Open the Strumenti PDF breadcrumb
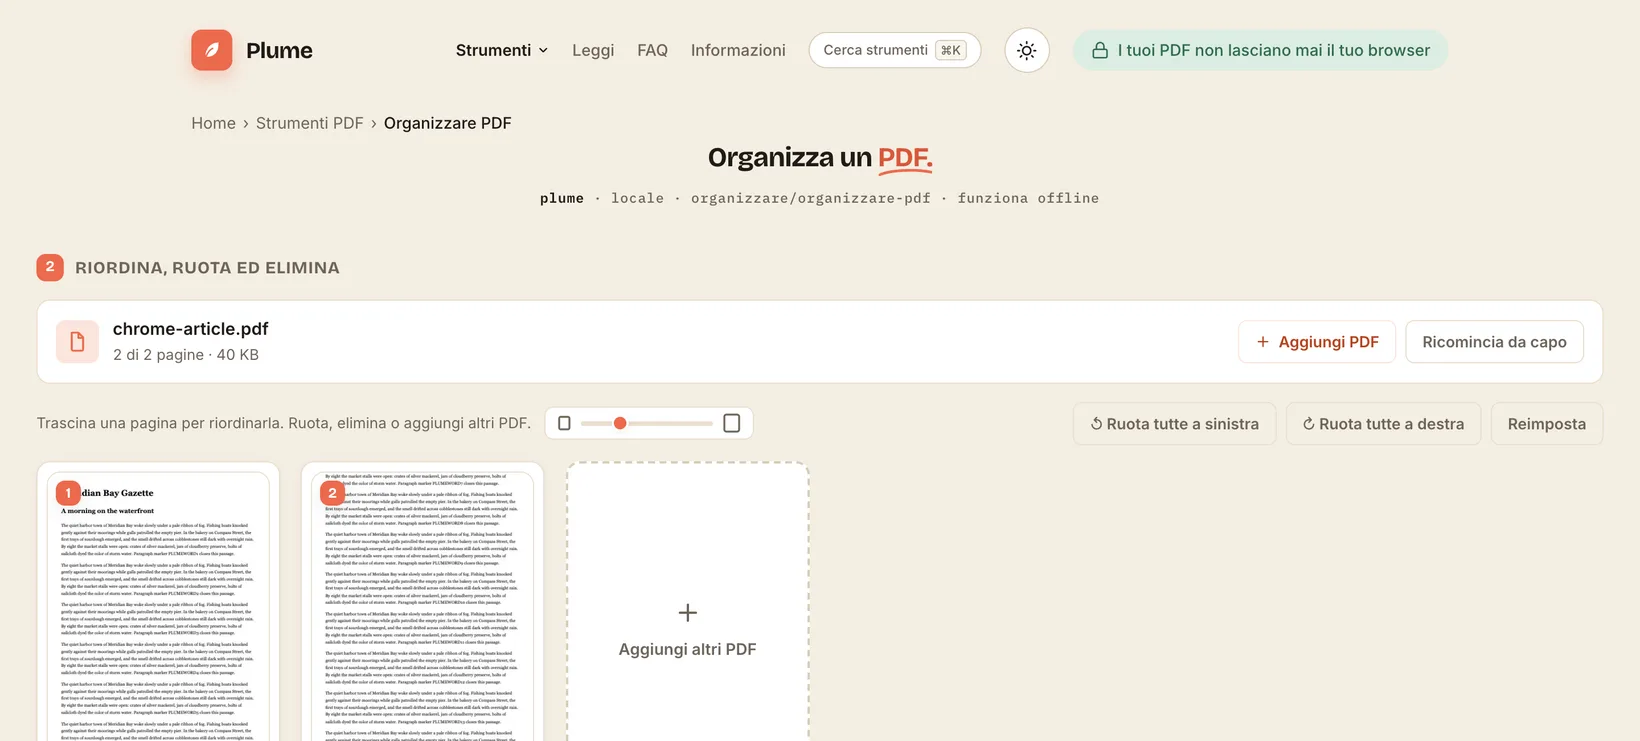Screen dimensions: 1640x741 click(x=309, y=123)
